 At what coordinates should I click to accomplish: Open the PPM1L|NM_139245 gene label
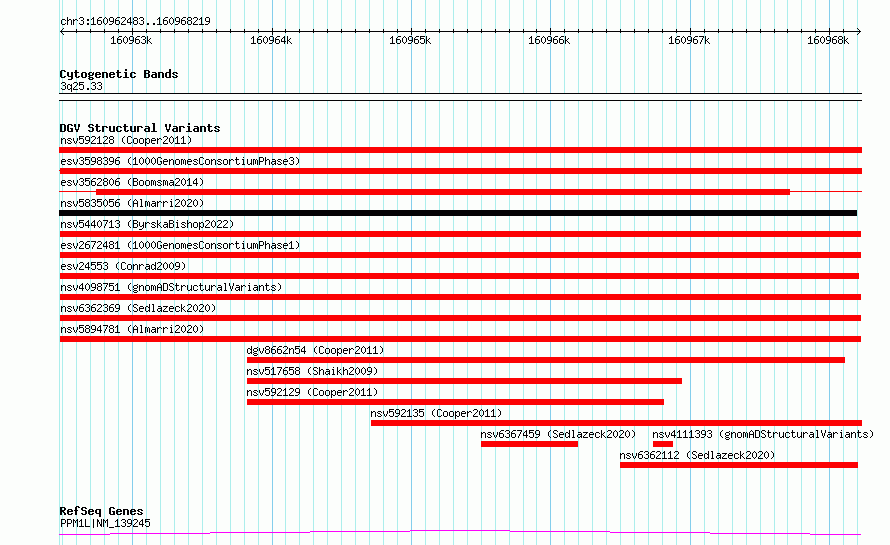(x=105, y=523)
